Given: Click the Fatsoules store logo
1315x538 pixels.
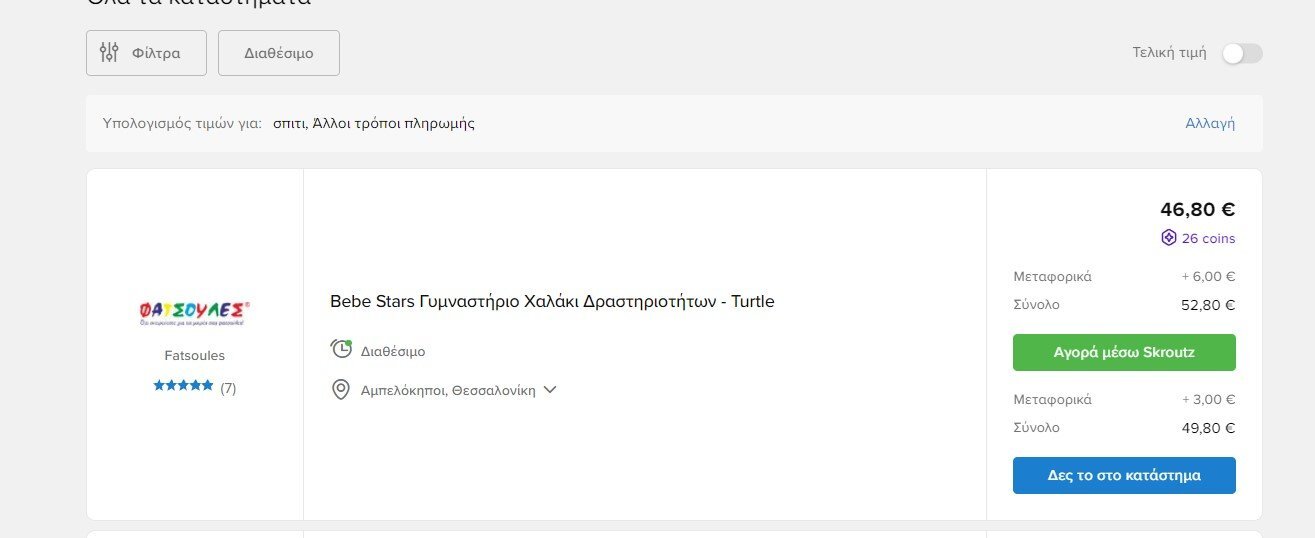Looking at the screenshot, I should [x=195, y=313].
